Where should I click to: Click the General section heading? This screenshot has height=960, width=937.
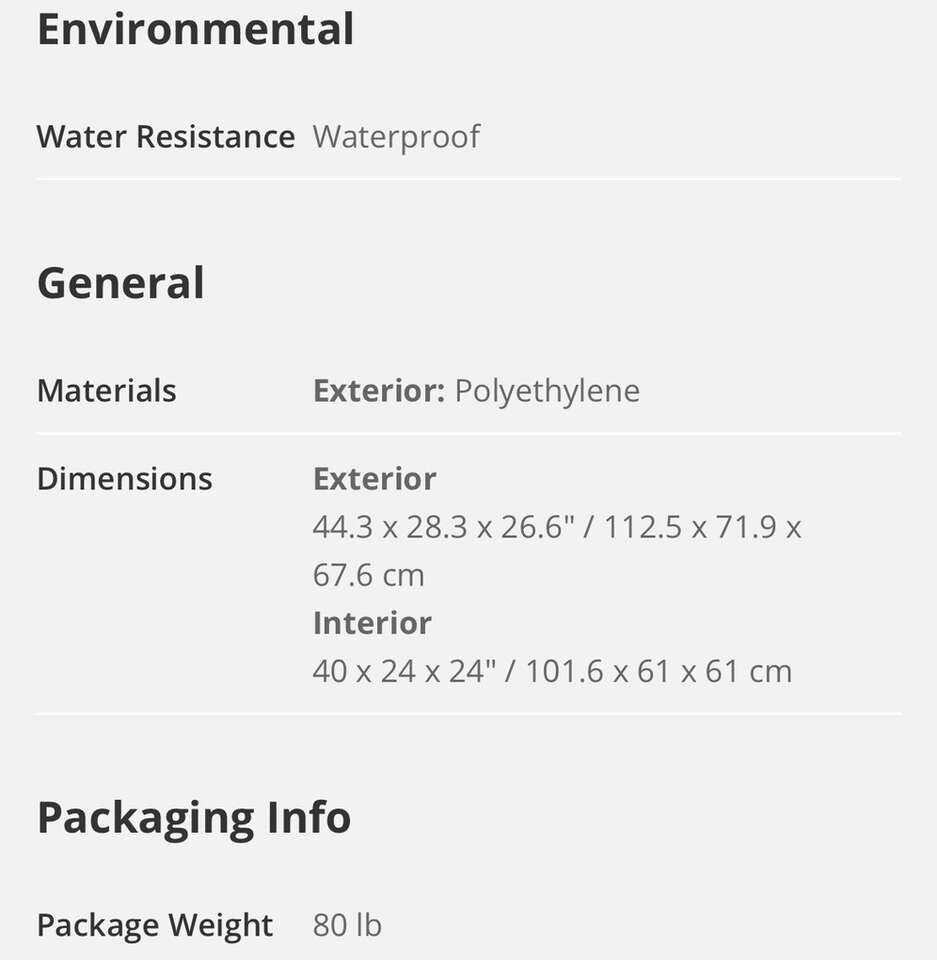pos(120,283)
